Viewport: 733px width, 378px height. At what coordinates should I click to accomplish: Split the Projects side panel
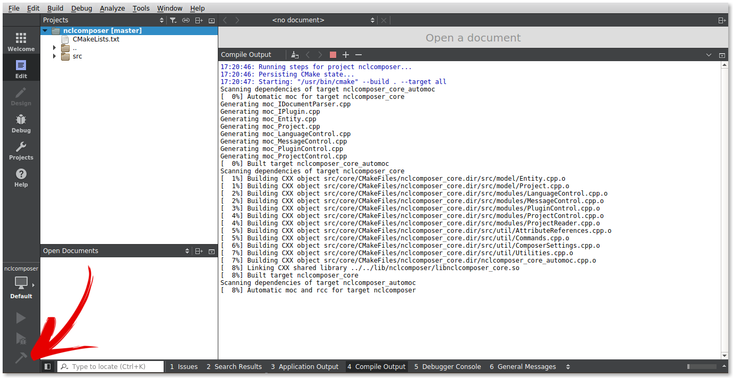point(199,20)
